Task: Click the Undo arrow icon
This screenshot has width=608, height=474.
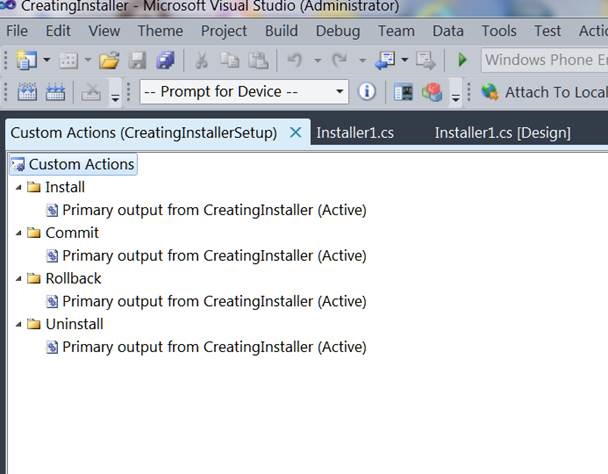Action: click(x=294, y=61)
